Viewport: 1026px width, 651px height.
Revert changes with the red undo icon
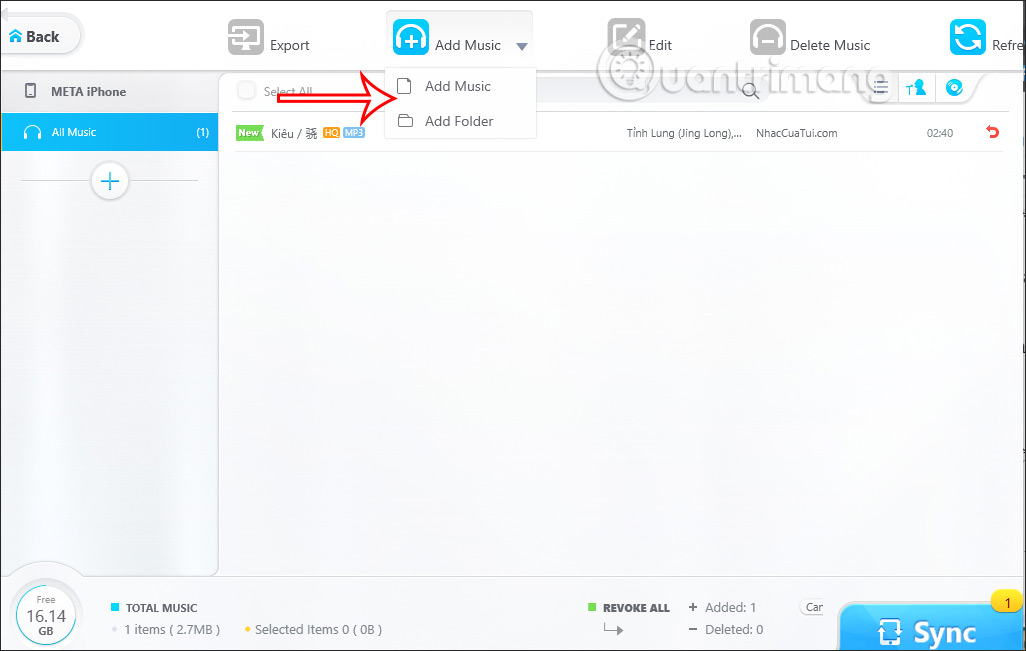pos(991,131)
